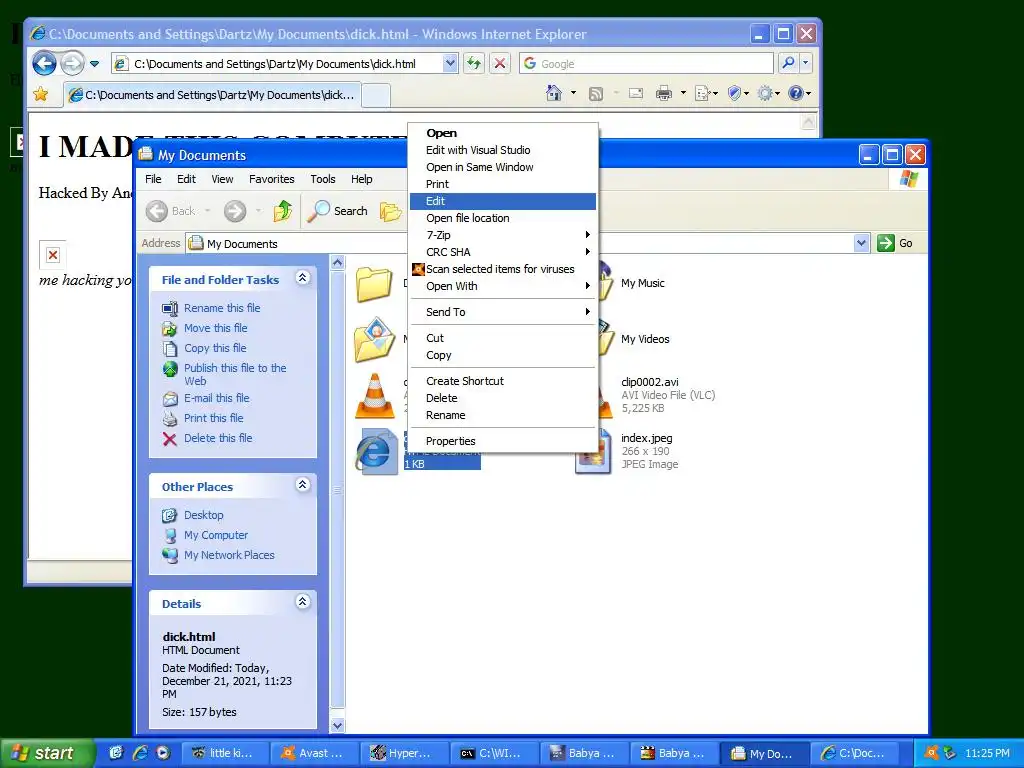Viewport: 1024px width, 768px height.
Task: Click task pane scrollbar down arrow
Action: (x=338, y=725)
